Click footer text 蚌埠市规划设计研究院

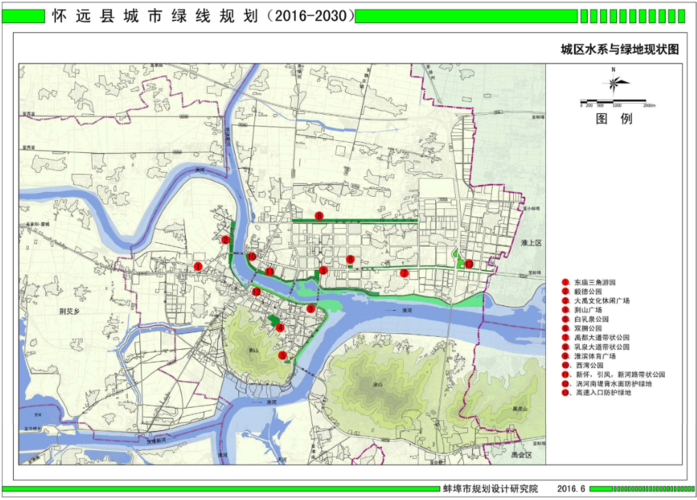tap(490, 488)
